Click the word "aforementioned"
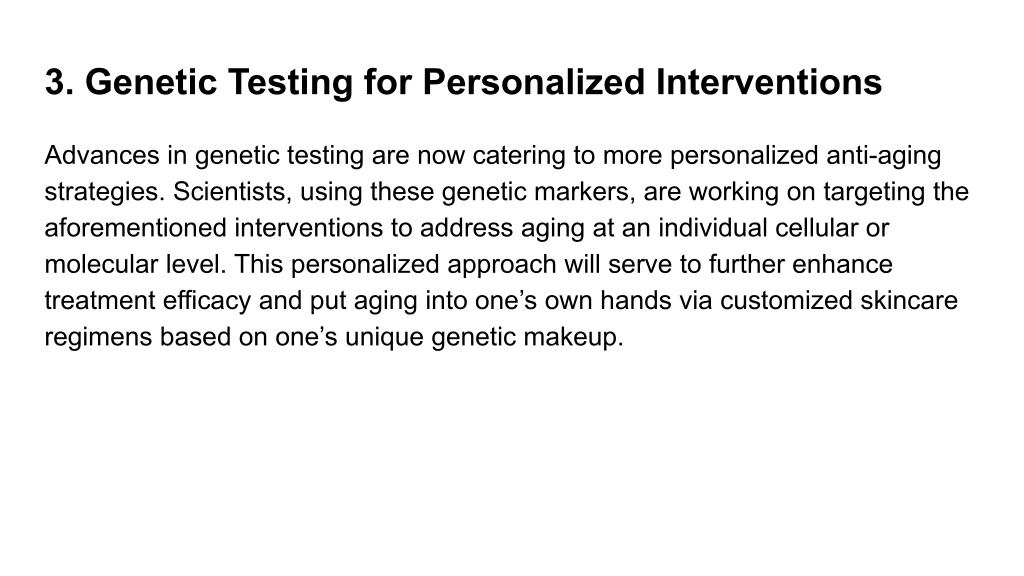This screenshot has width=1024, height=576. pos(135,228)
